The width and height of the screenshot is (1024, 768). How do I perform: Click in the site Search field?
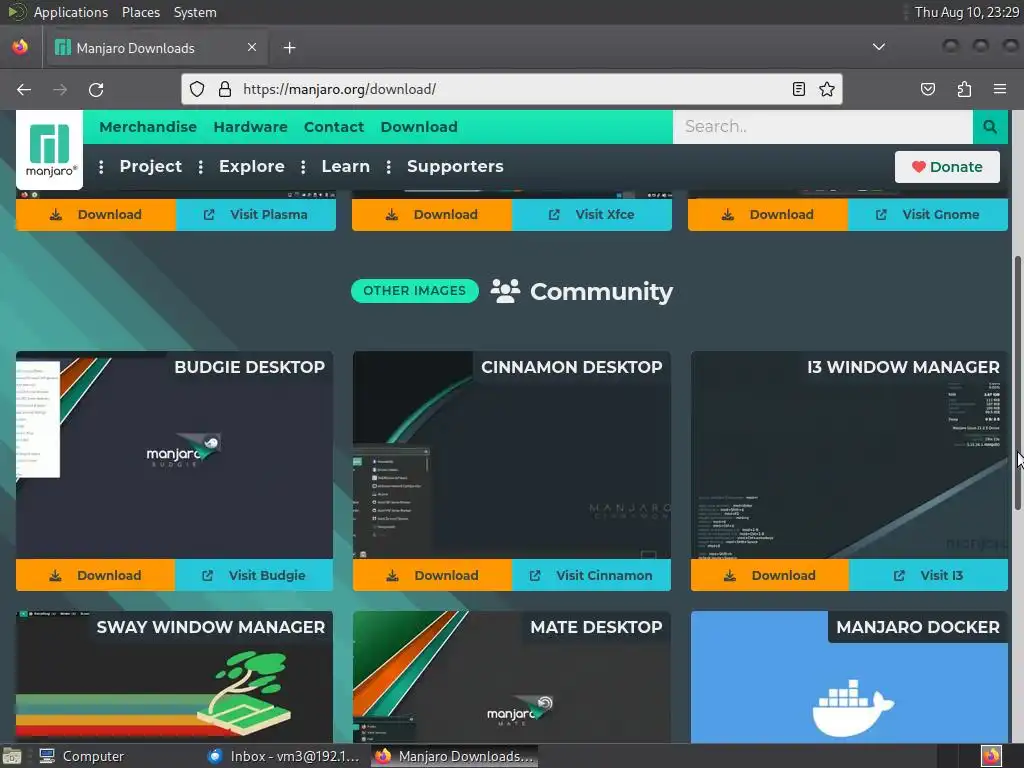coord(823,127)
